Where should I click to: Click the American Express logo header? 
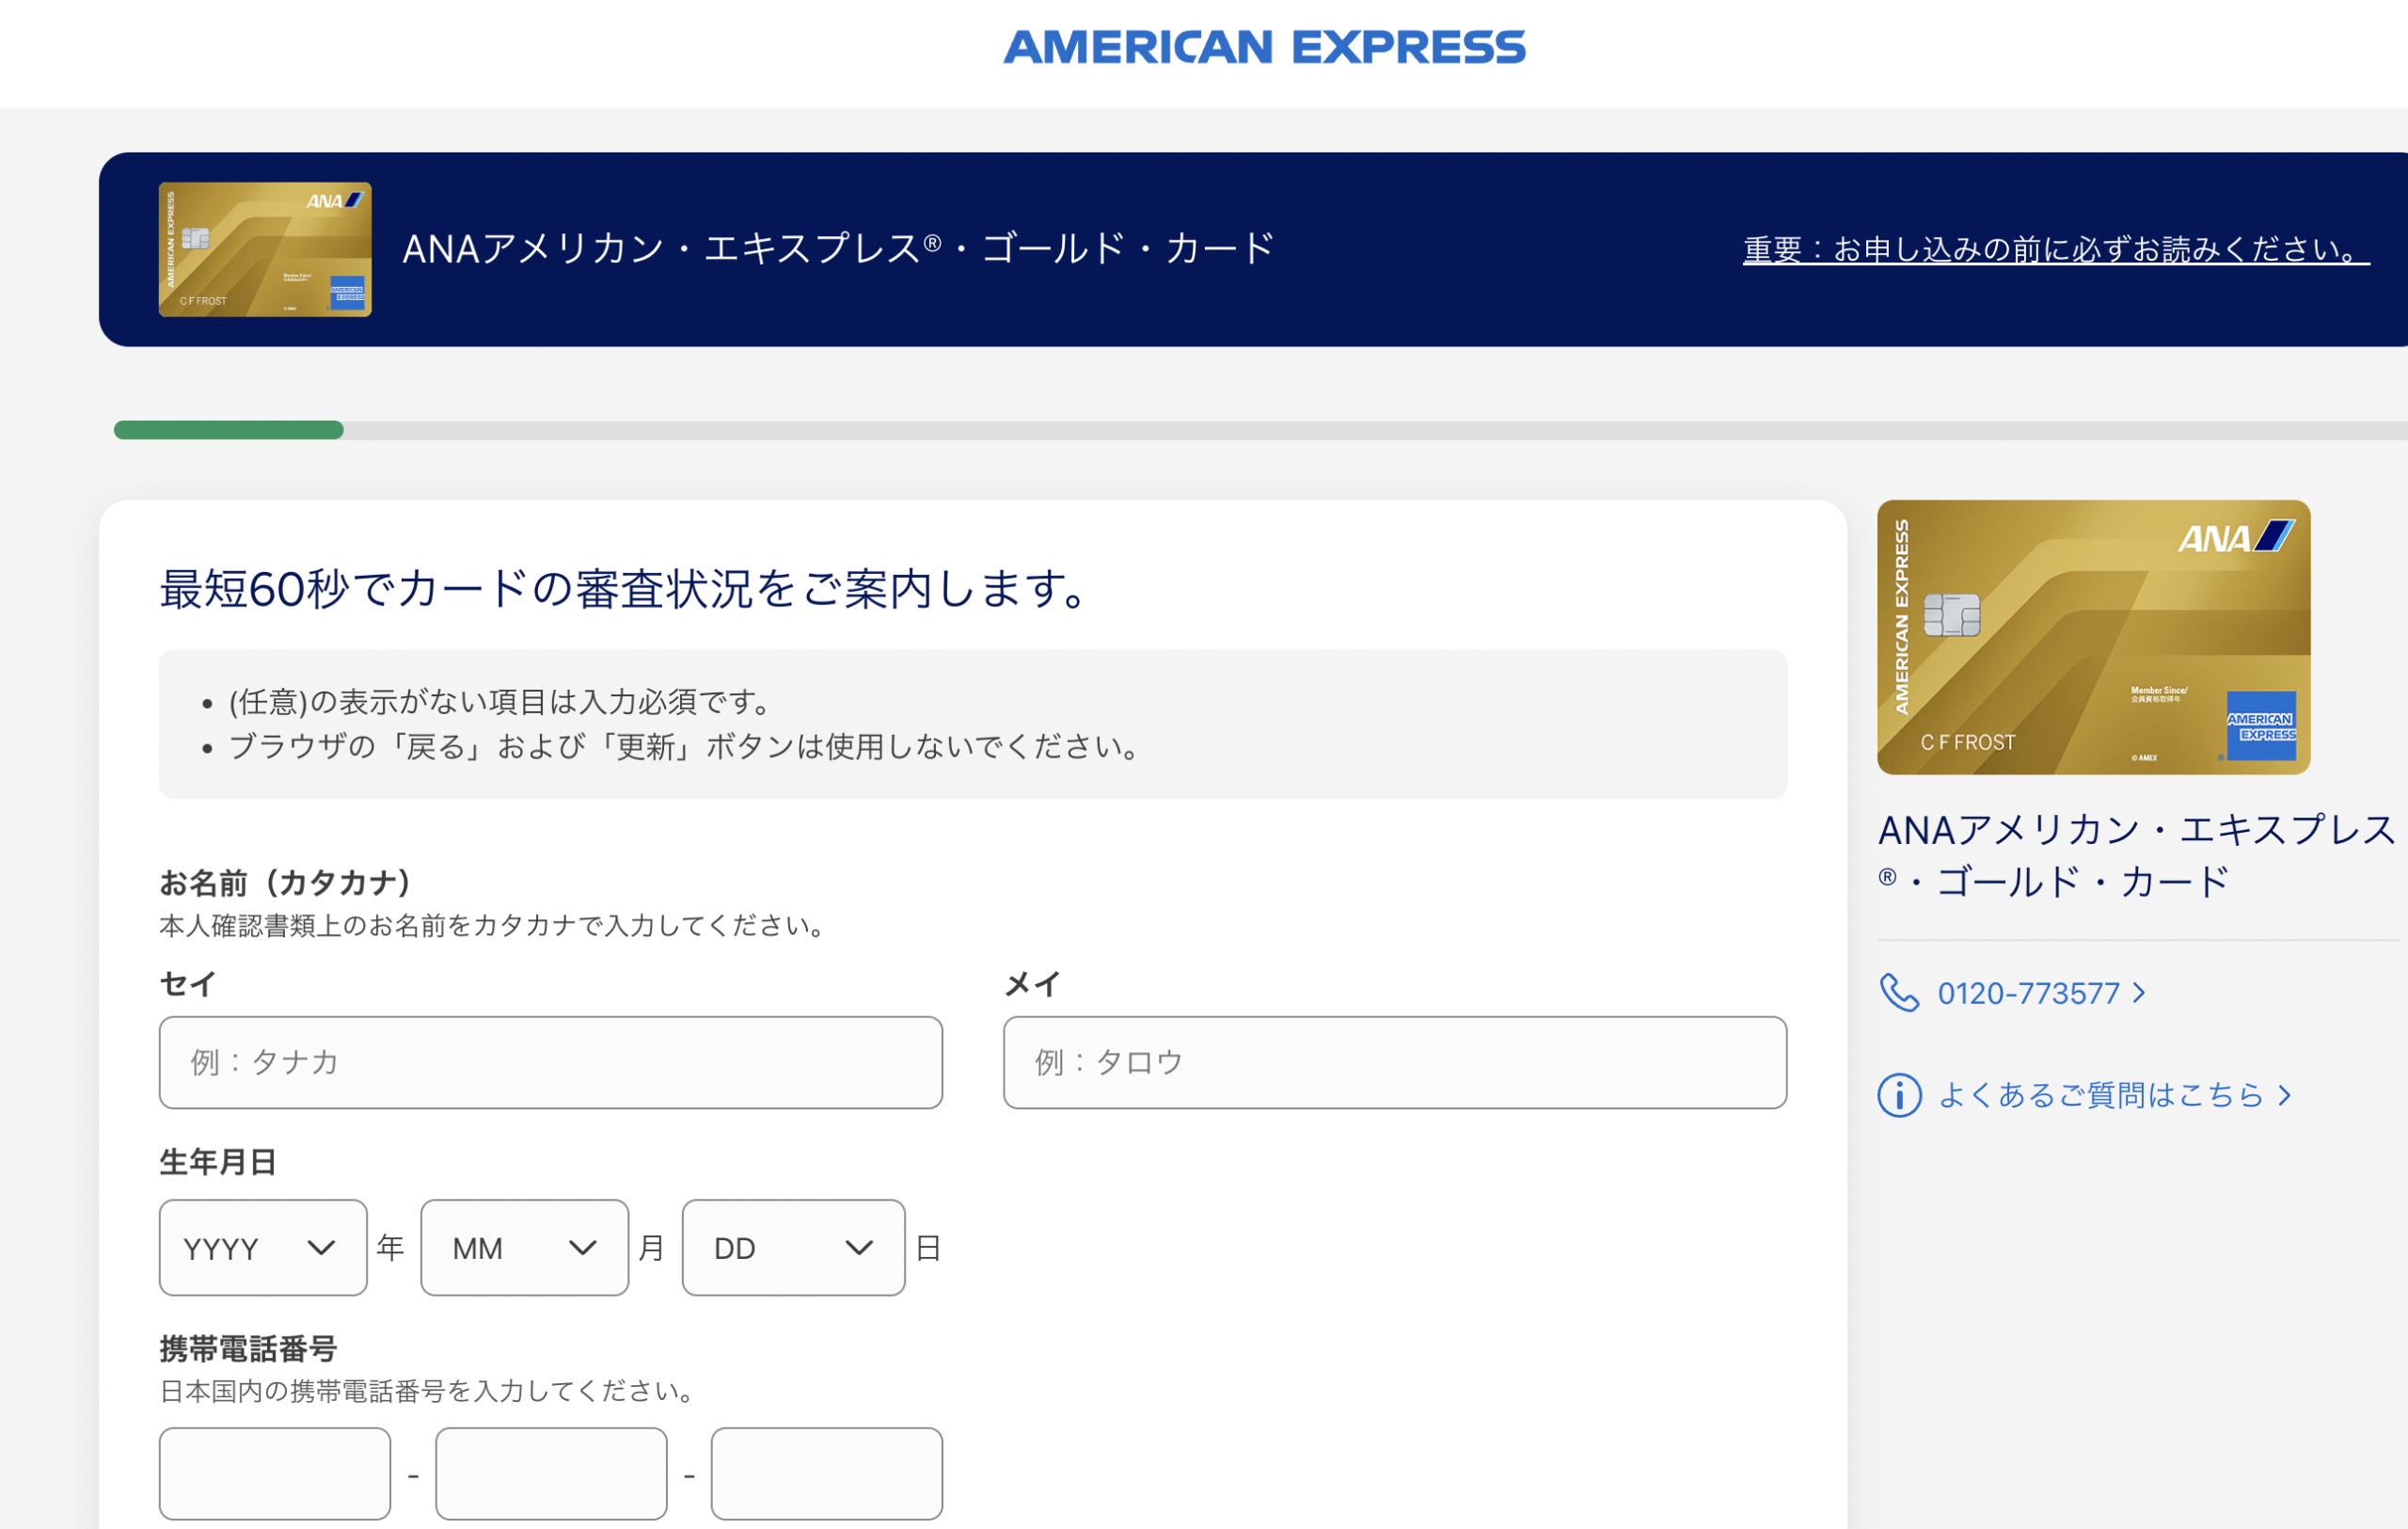point(1264,48)
